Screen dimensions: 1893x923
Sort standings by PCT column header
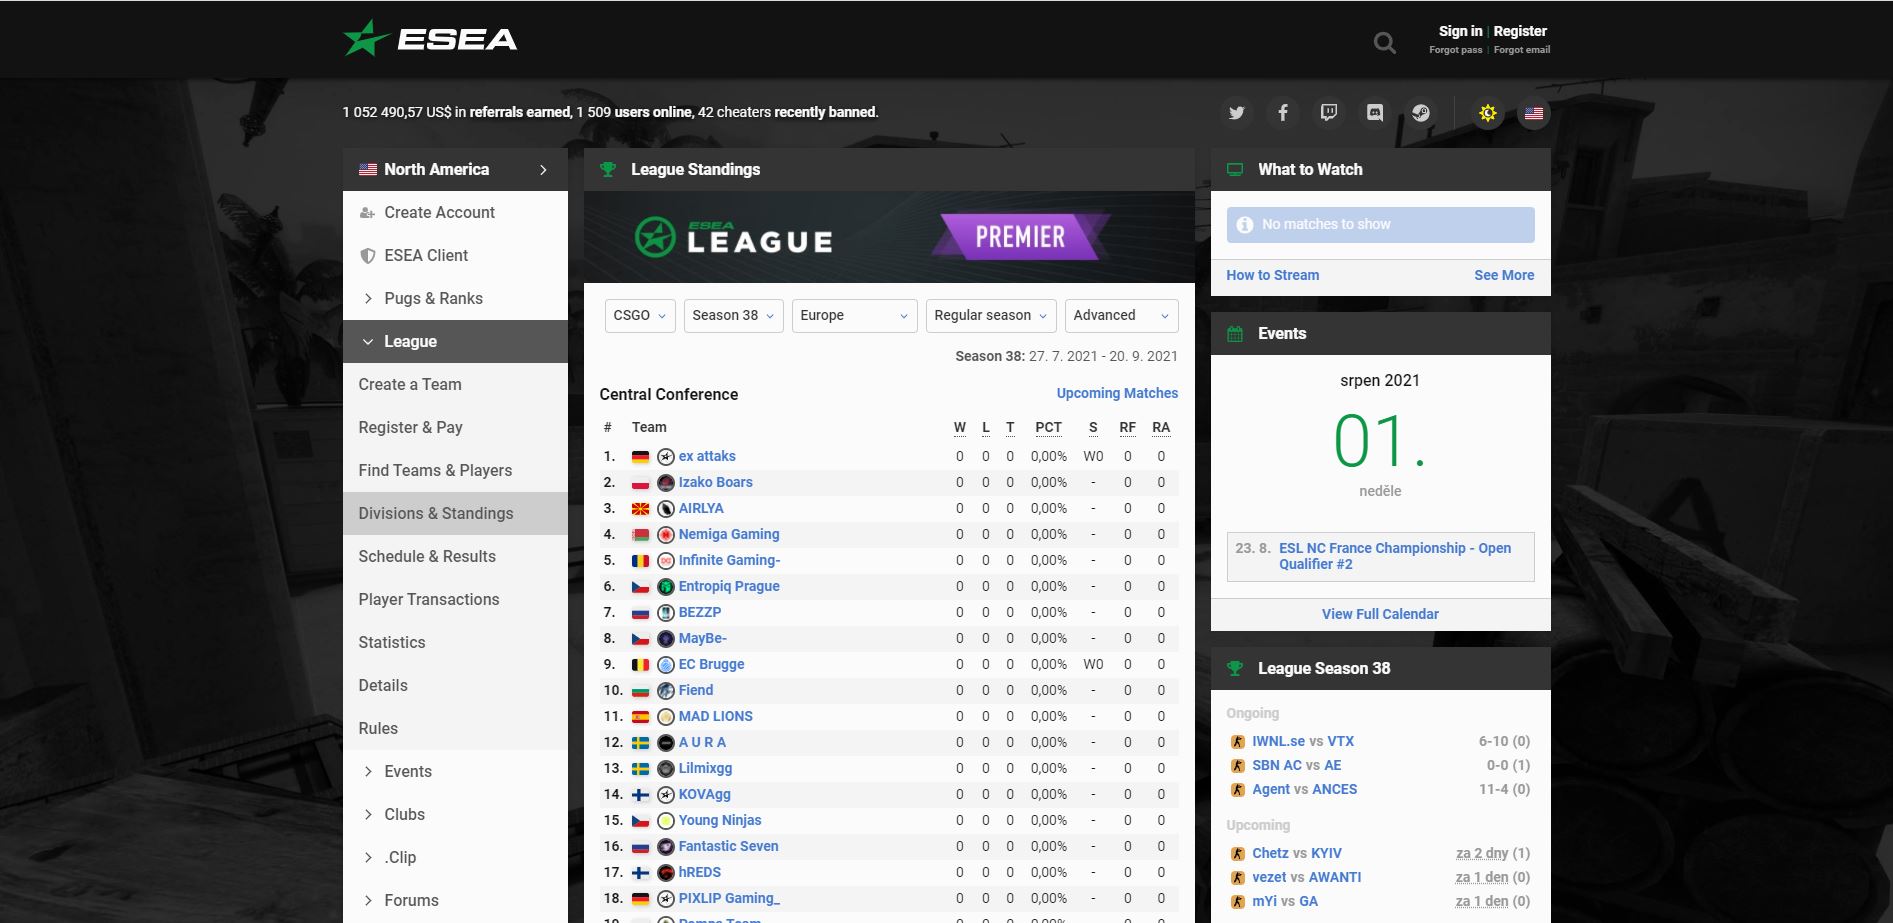pos(1048,428)
